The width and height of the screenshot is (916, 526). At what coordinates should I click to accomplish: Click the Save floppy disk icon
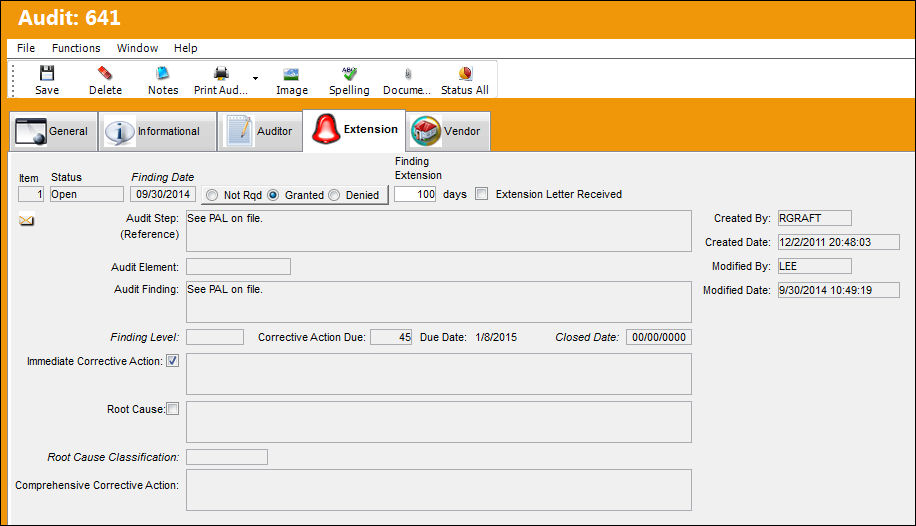tap(47, 73)
